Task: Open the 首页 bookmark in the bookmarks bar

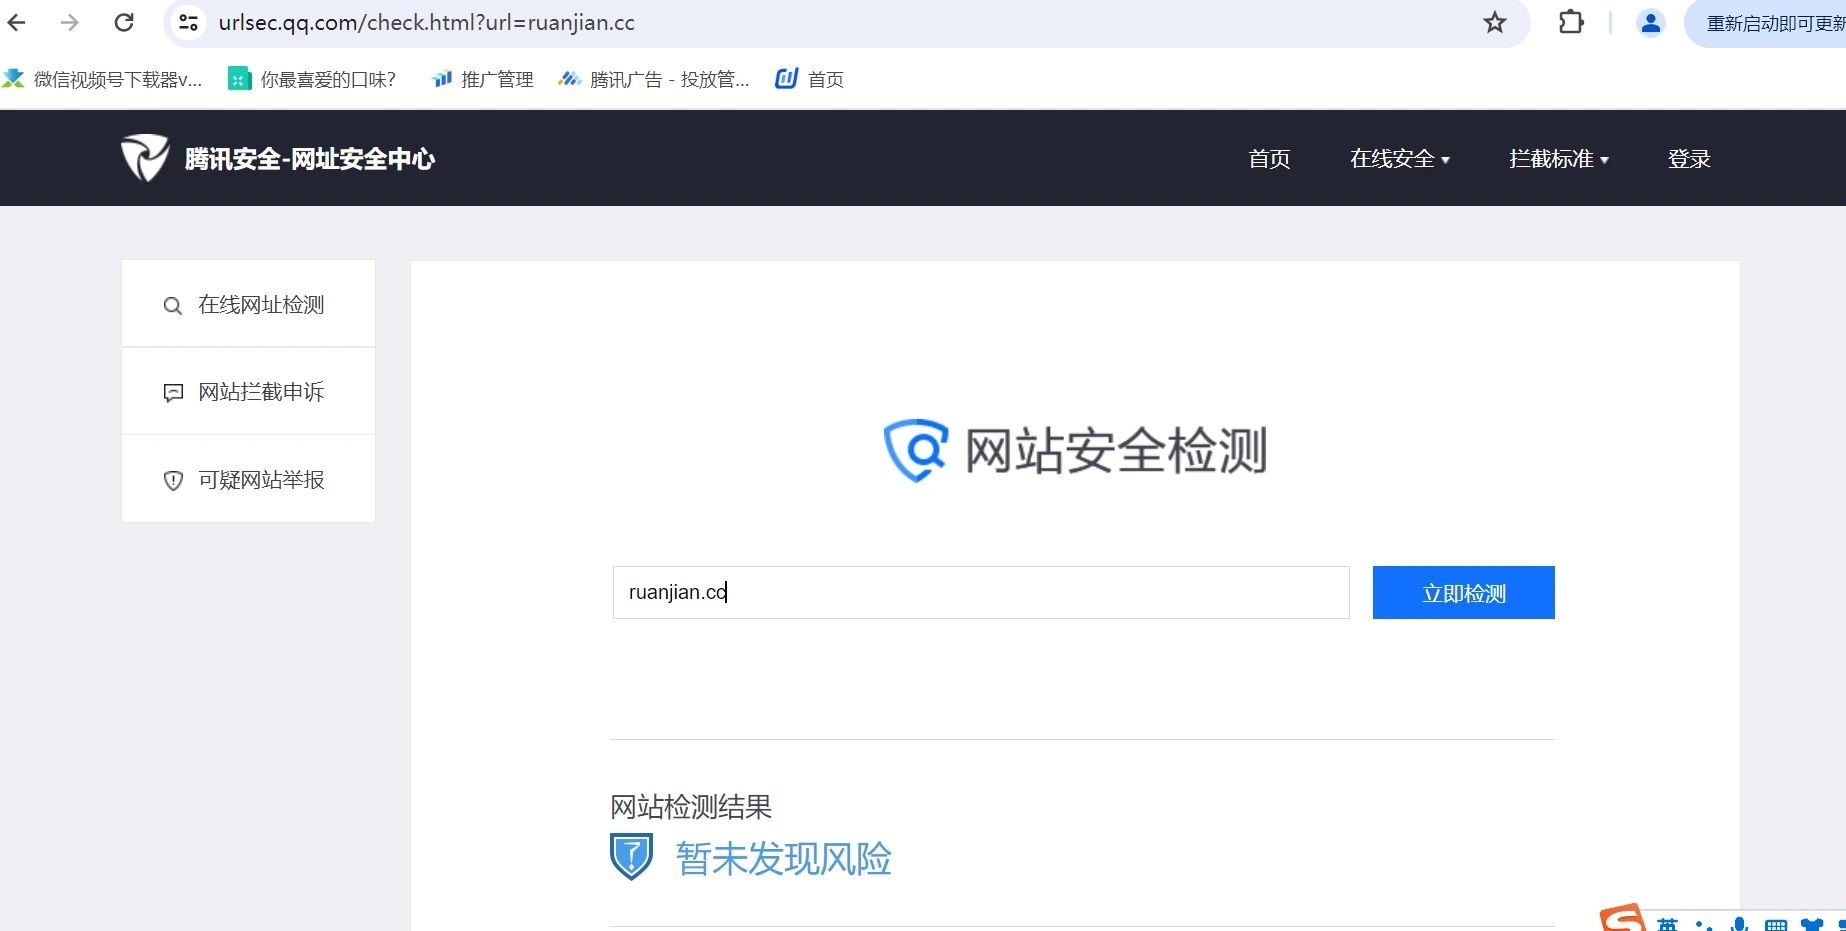Action: click(810, 79)
